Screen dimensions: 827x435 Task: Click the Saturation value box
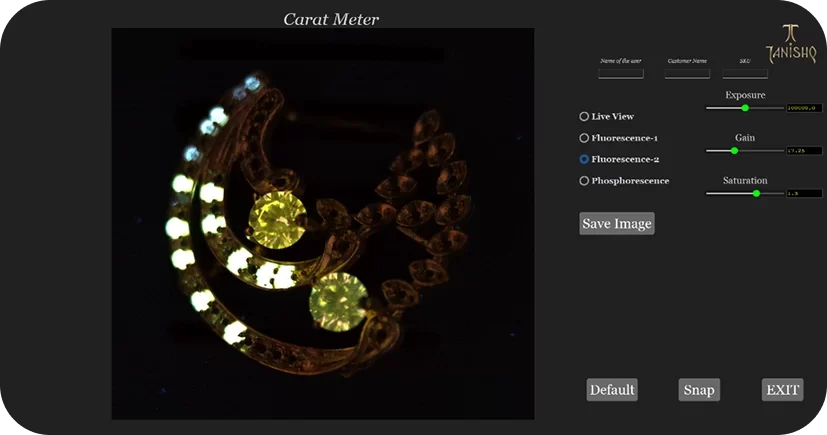(803, 193)
